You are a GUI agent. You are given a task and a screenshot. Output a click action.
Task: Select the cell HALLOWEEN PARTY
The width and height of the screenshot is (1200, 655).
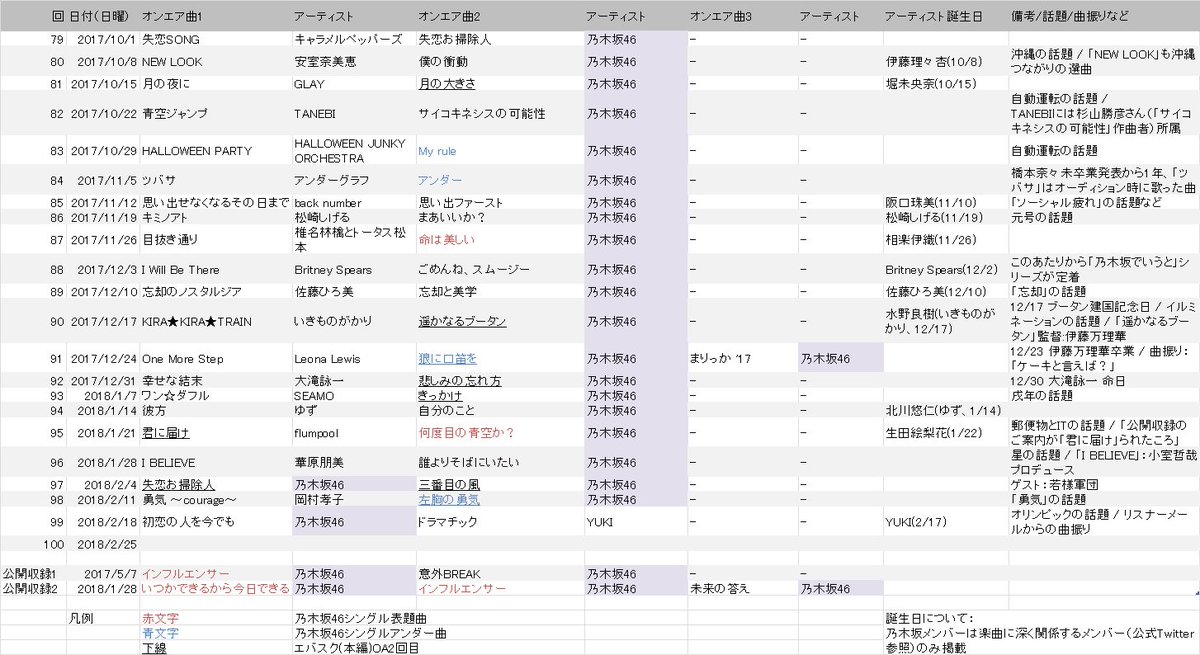click(196, 151)
